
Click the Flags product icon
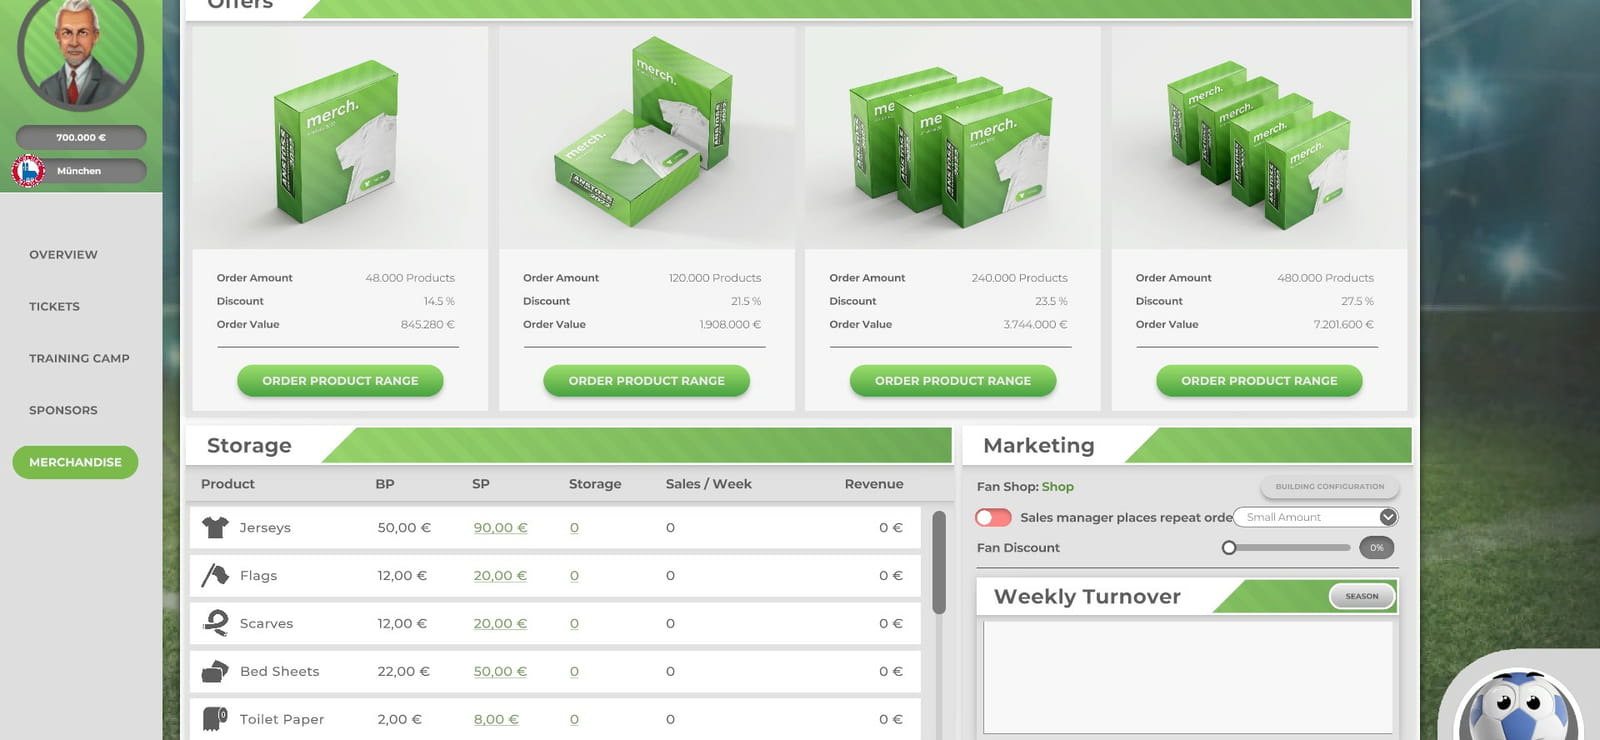(x=215, y=575)
